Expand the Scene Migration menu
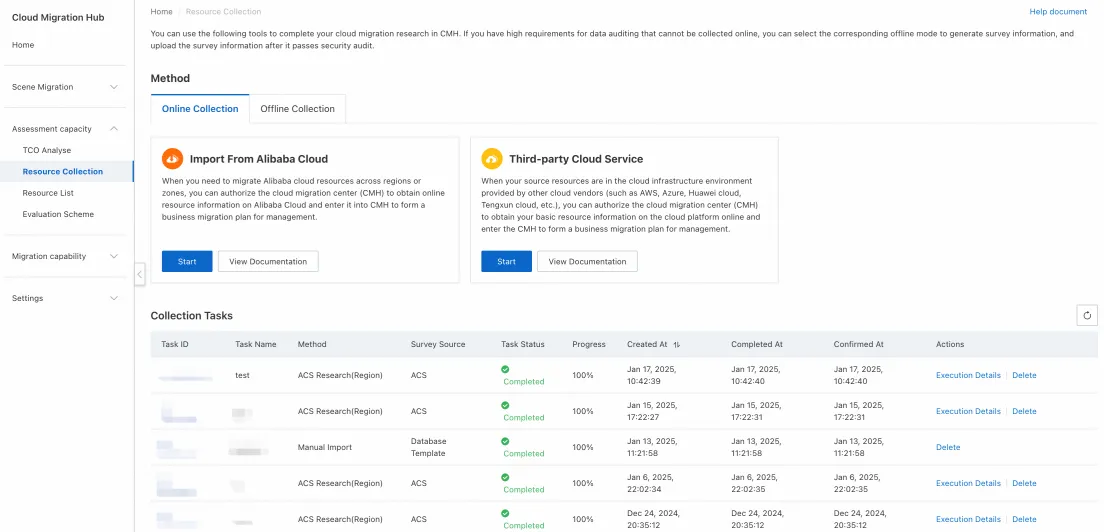 point(114,87)
